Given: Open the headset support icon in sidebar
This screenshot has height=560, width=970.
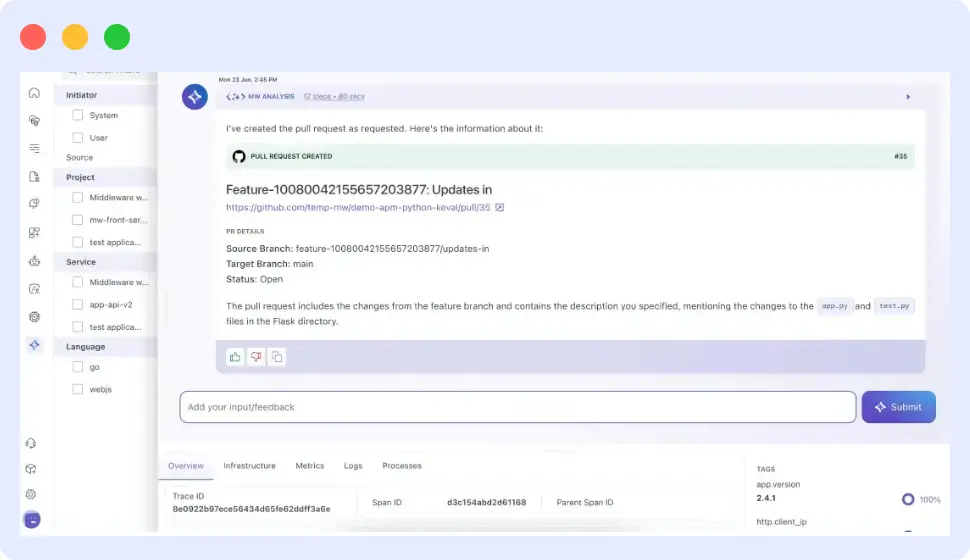Looking at the screenshot, I should coord(32,443).
